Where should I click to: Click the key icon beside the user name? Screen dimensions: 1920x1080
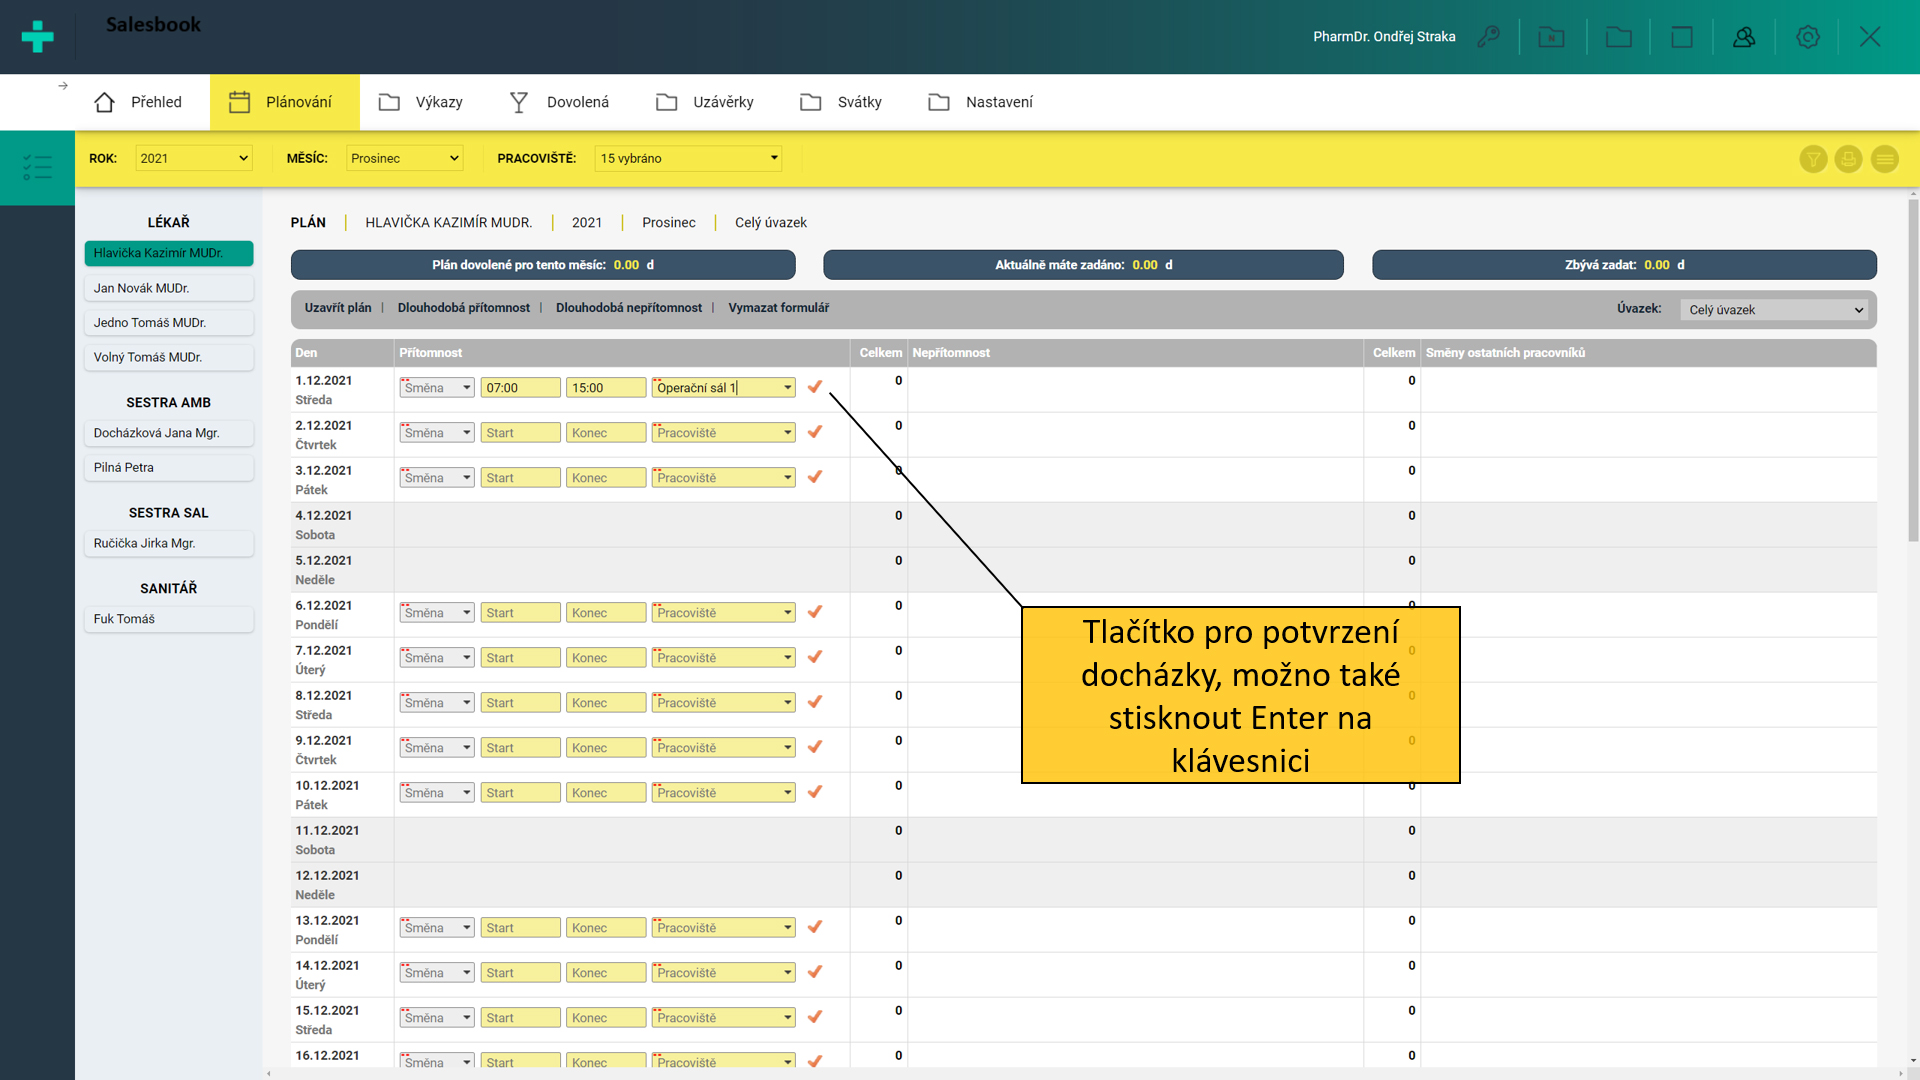1489,37
